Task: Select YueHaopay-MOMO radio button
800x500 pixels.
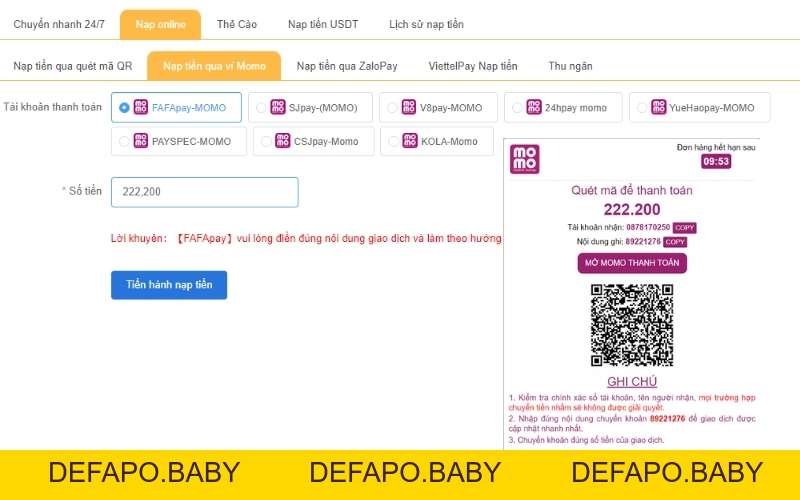Action: tap(642, 108)
